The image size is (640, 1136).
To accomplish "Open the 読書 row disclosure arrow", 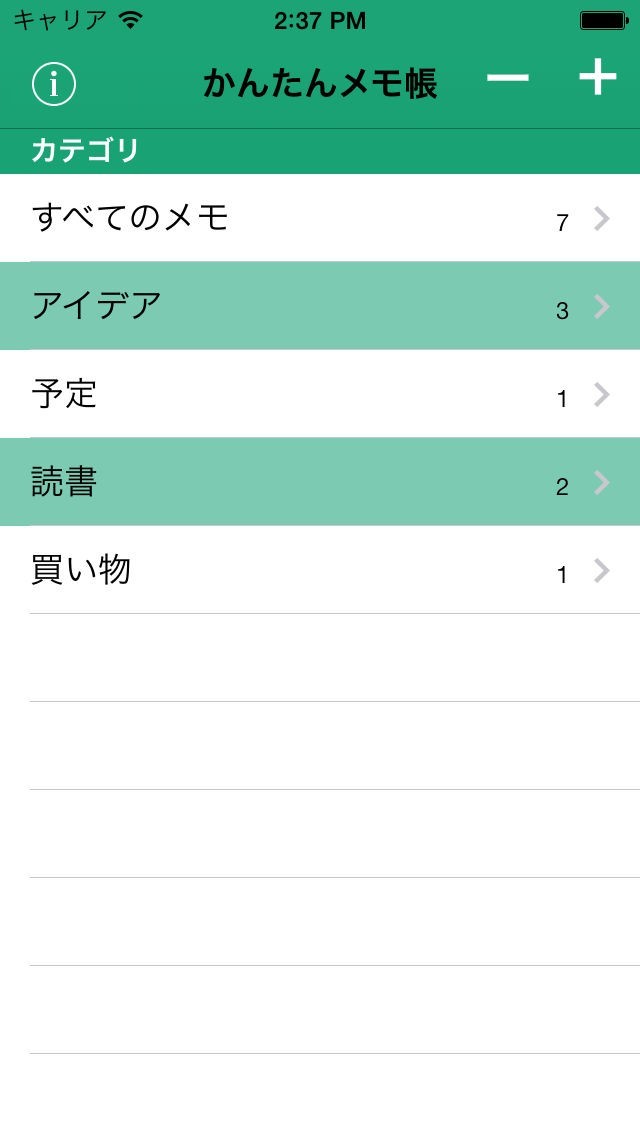I will tap(601, 482).
